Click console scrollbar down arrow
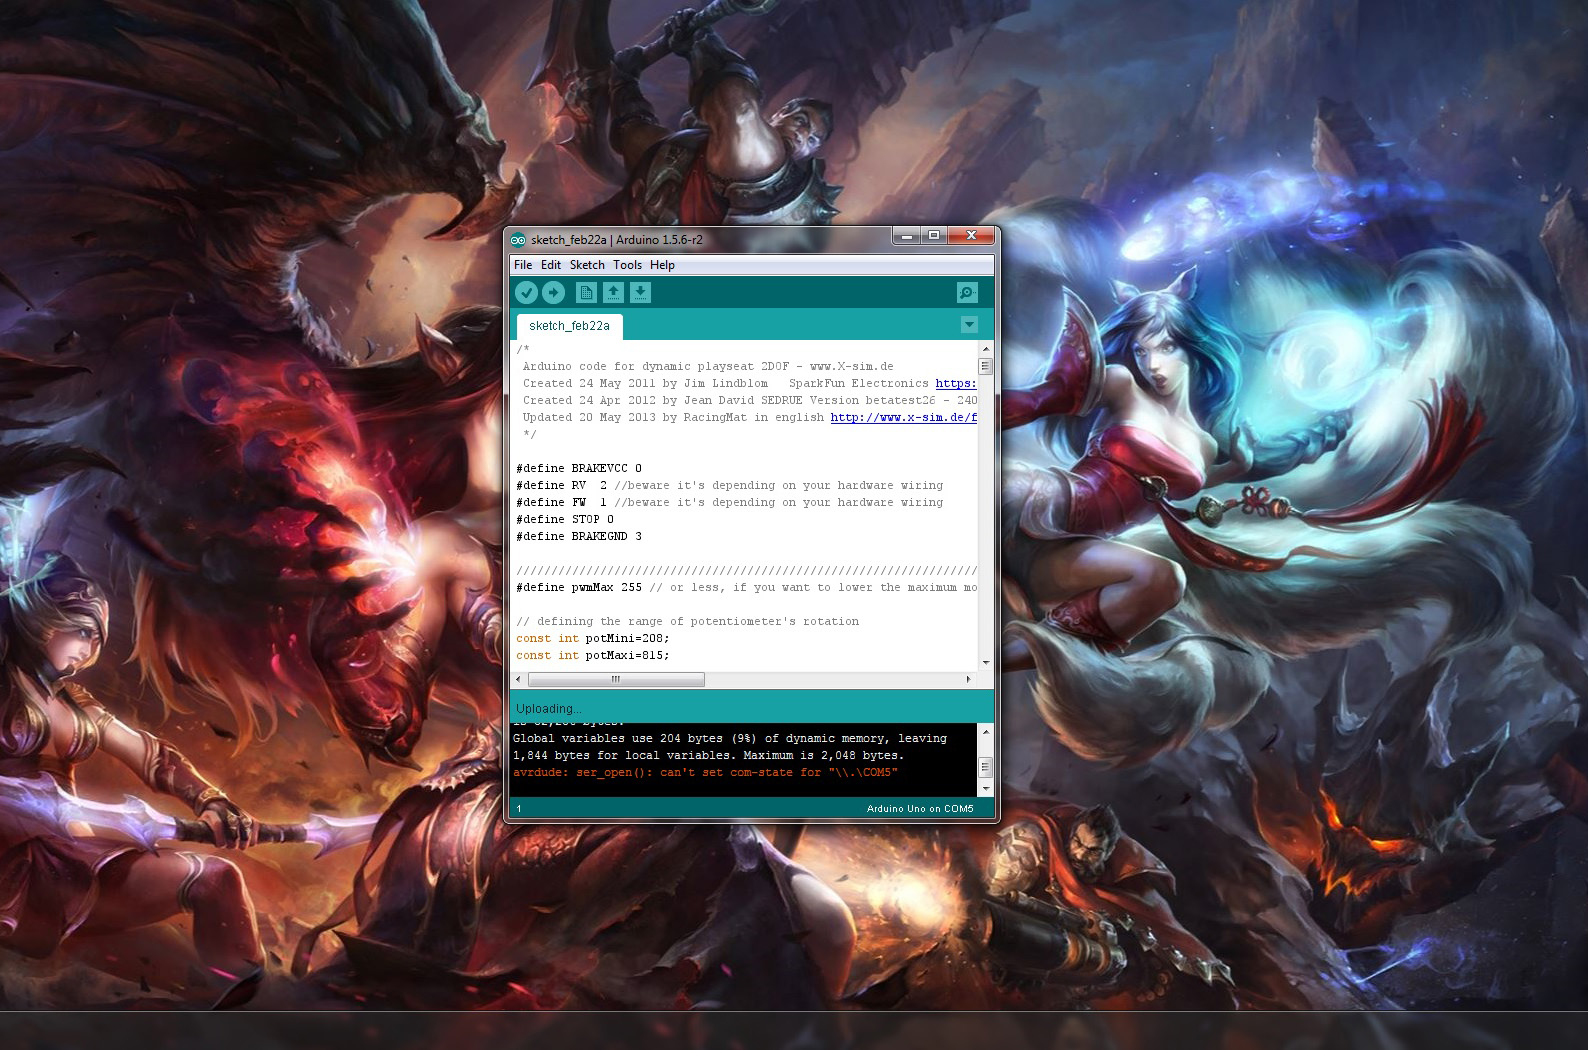Screen dimensions: 1588x1050 [x=985, y=789]
